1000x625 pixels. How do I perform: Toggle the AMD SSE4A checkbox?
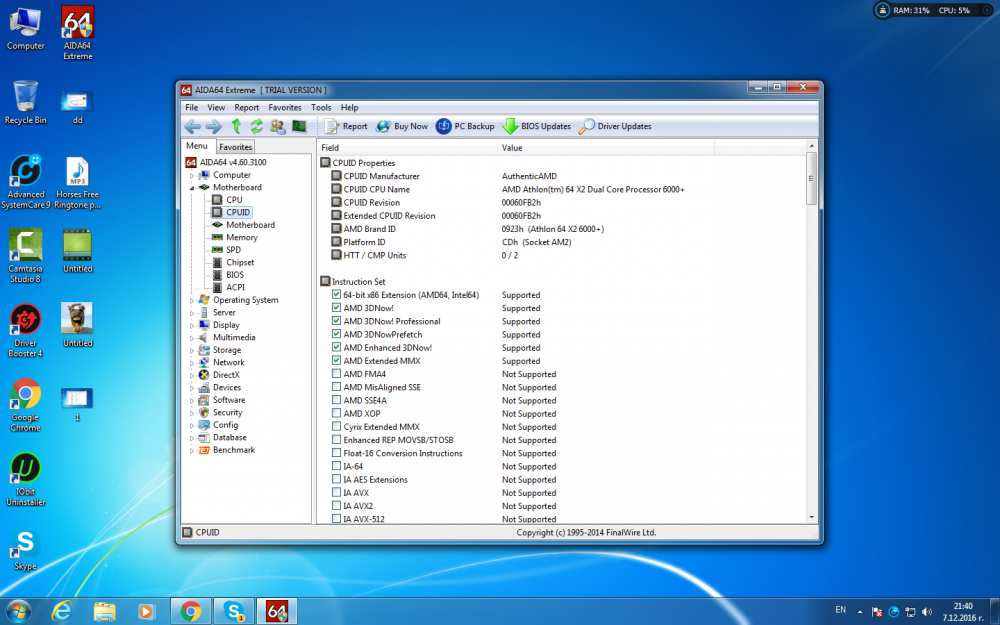click(x=336, y=400)
